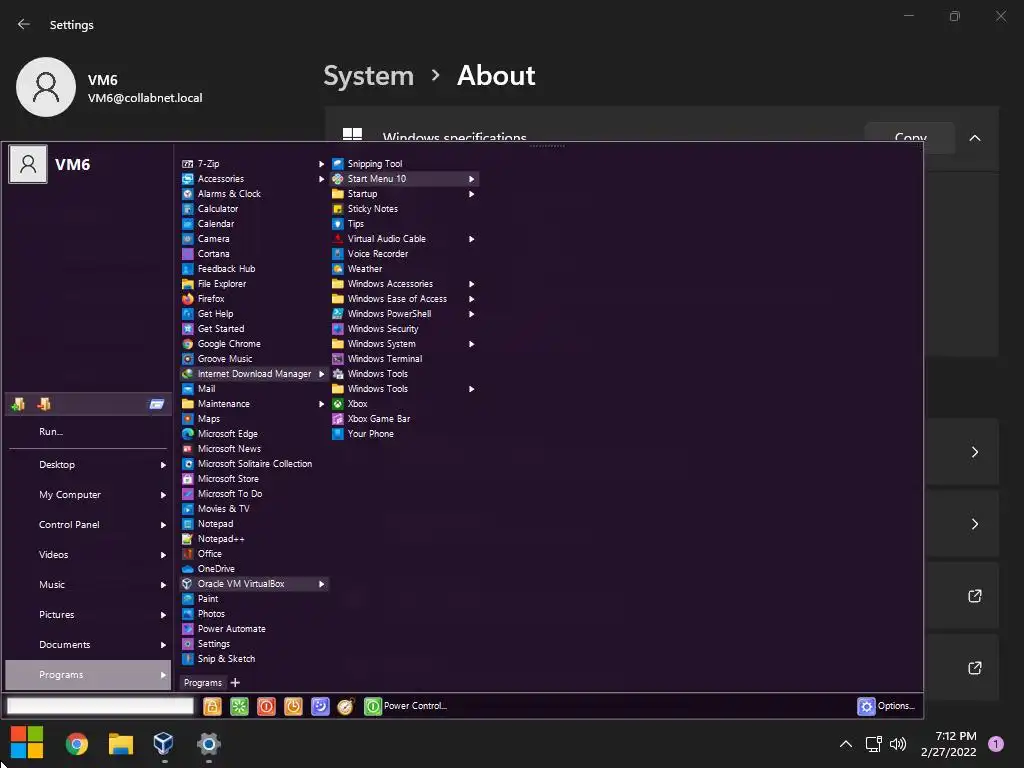Click the purple moon sleep icon

(x=320, y=706)
